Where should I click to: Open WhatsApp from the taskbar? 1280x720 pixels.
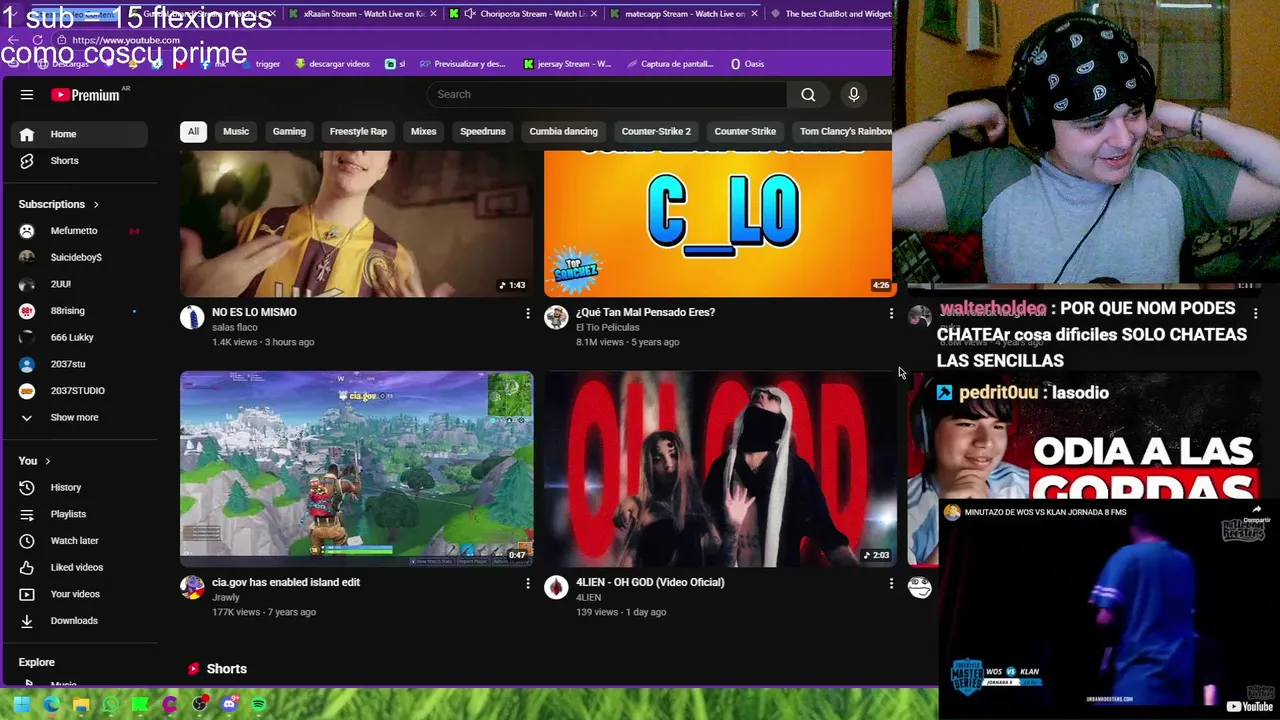(x=110, y=705)
